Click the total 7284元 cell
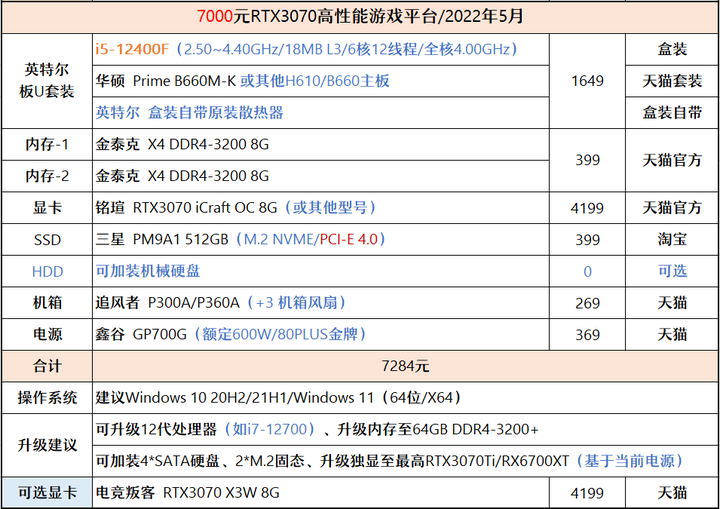The height and width of the screenshot is (509, 720). 405,367
